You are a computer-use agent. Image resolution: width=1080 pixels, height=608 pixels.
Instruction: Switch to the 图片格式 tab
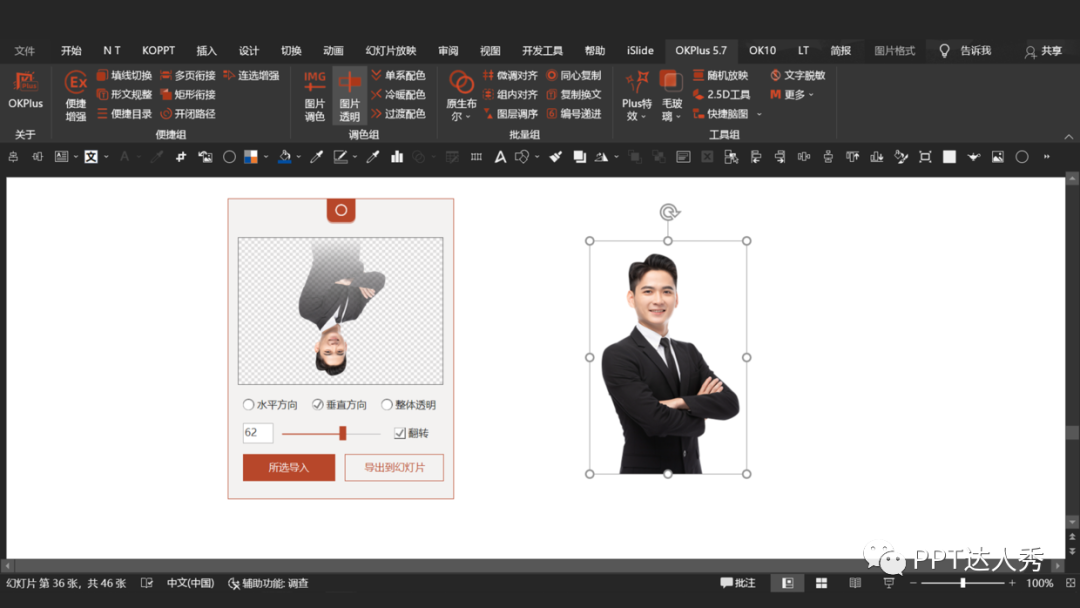tap(894, 51)
